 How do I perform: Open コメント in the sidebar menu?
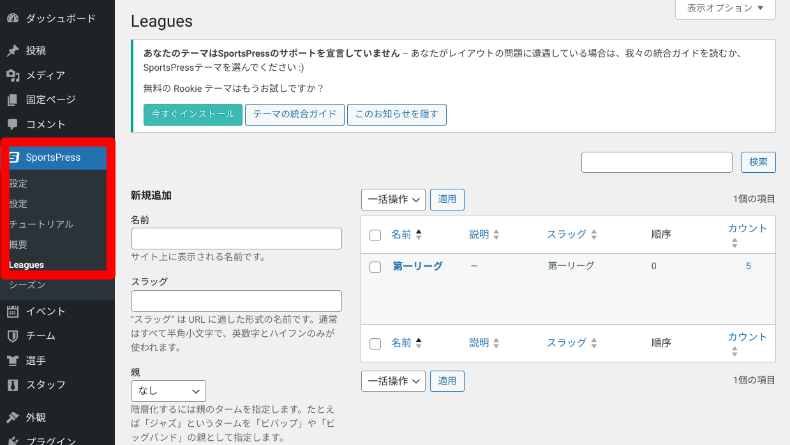45,124
